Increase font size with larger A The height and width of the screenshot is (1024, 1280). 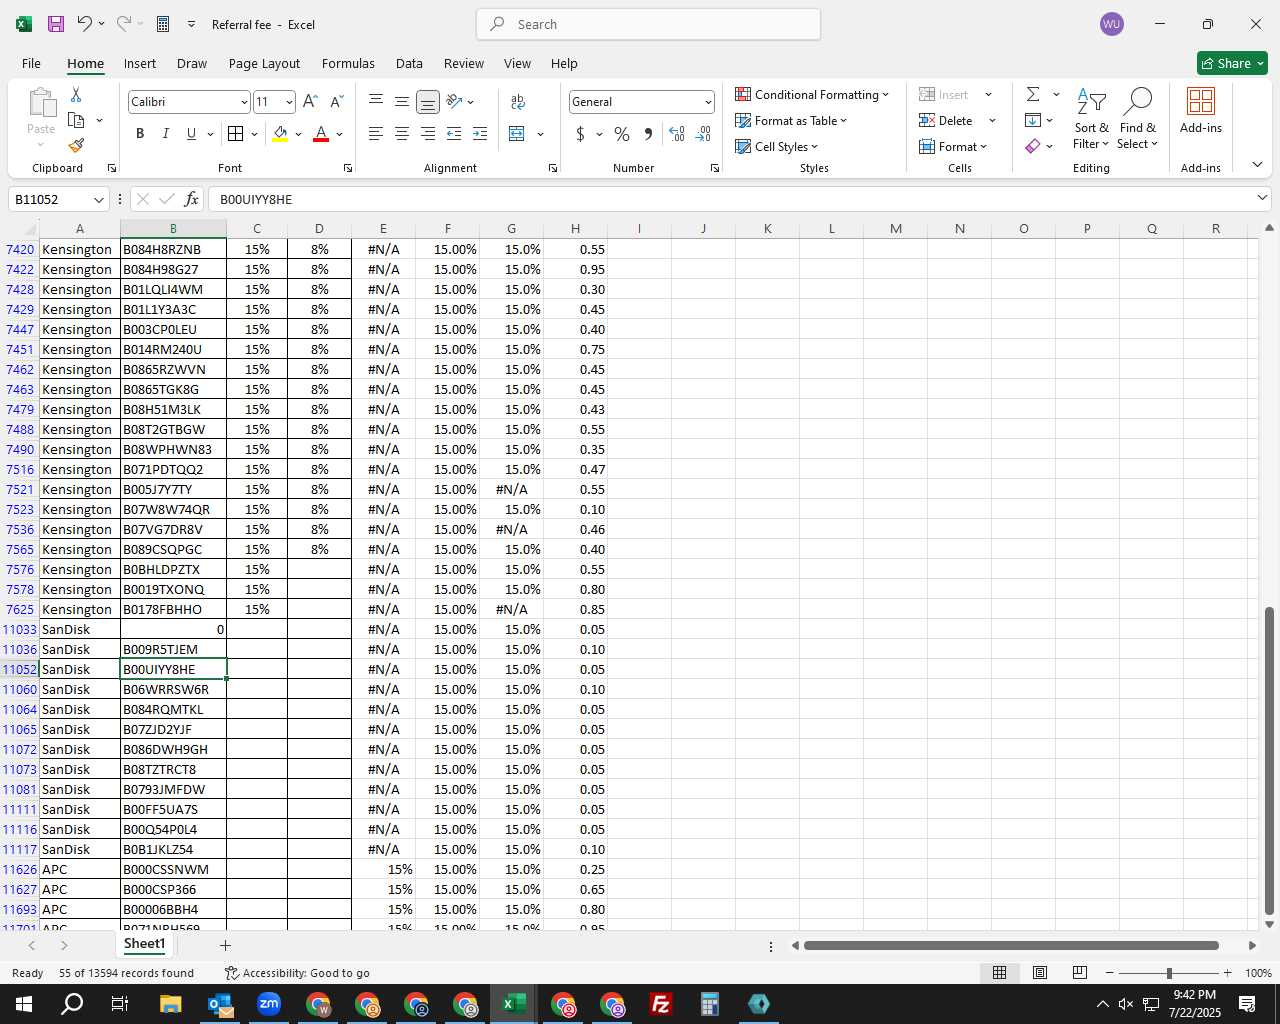click(310, 101)
